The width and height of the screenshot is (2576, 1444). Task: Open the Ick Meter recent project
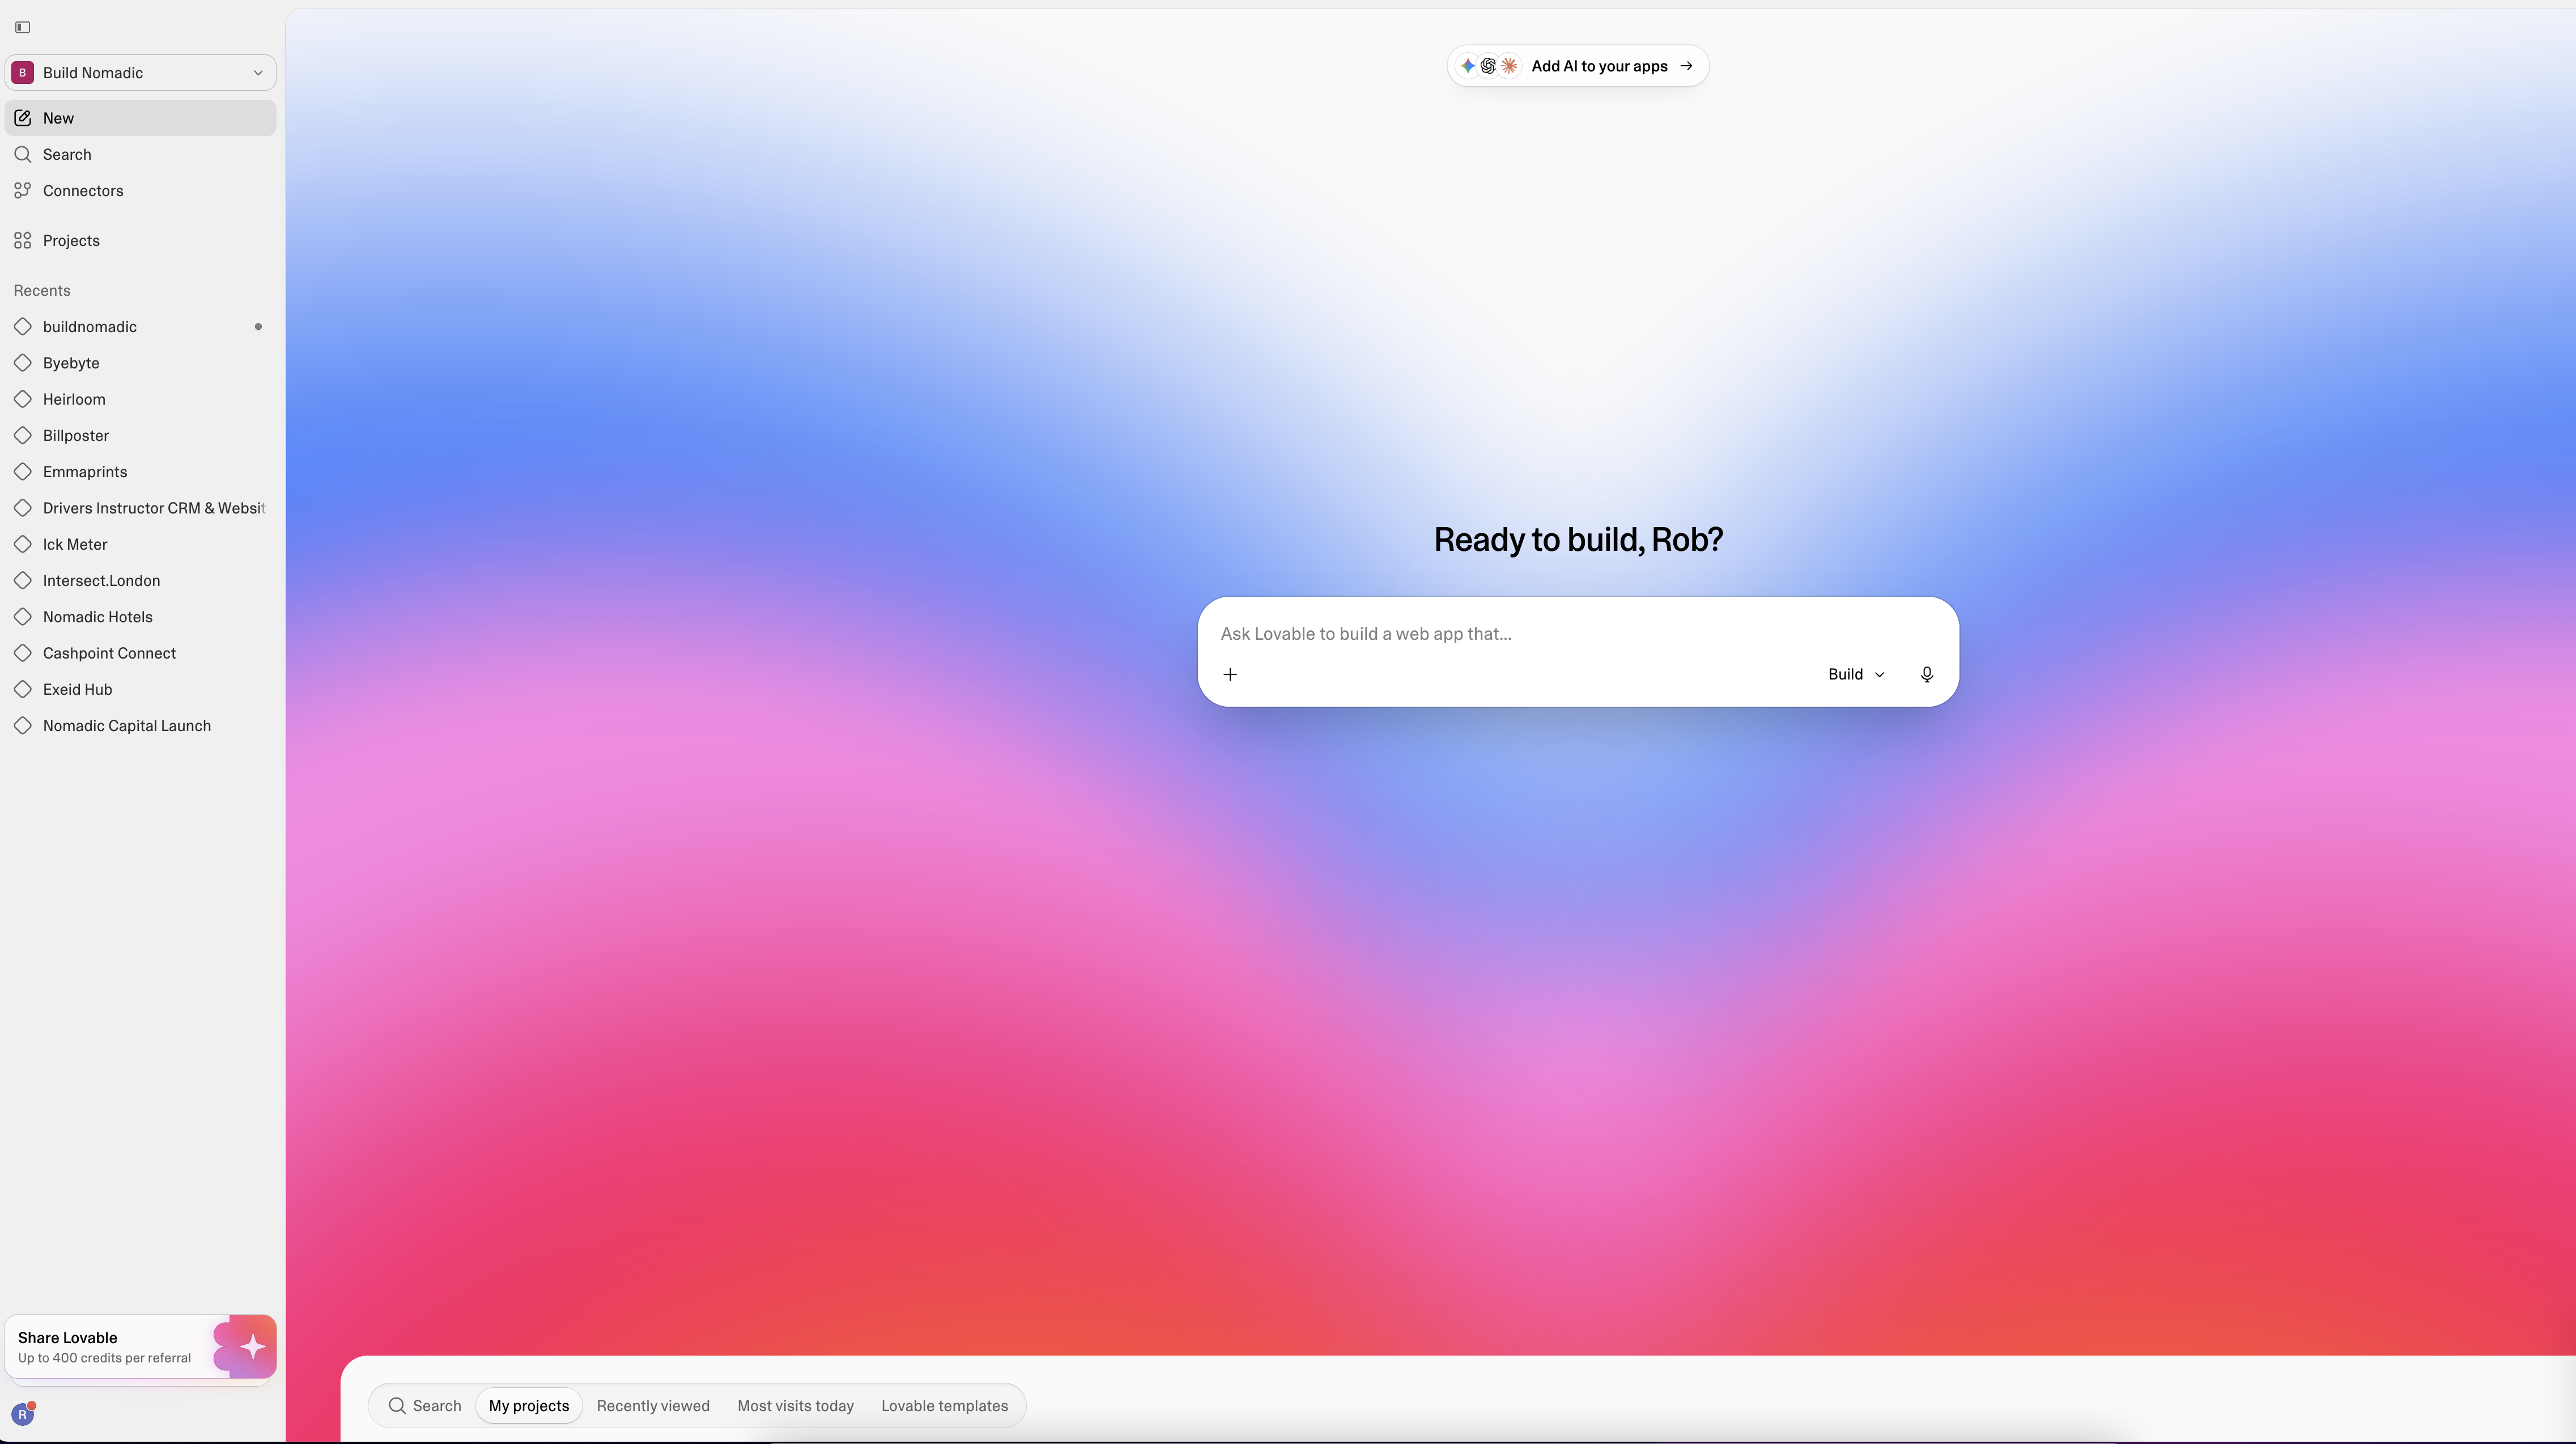(140, 545)
